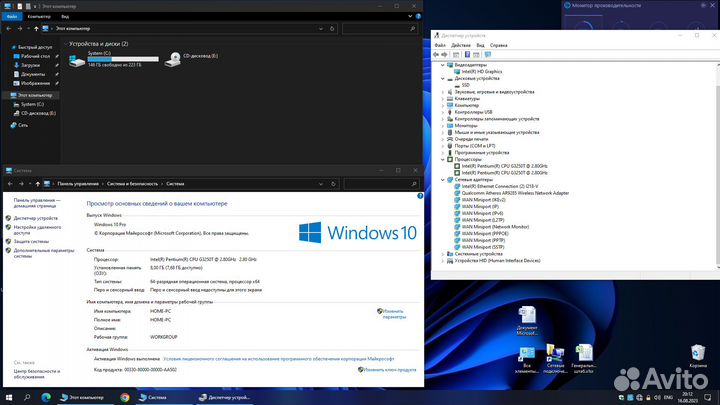The height and width of the screenshot is (405, 720).
Task: Toggle console tree icon in Device Manager toolbar
Action: [456, 55]
